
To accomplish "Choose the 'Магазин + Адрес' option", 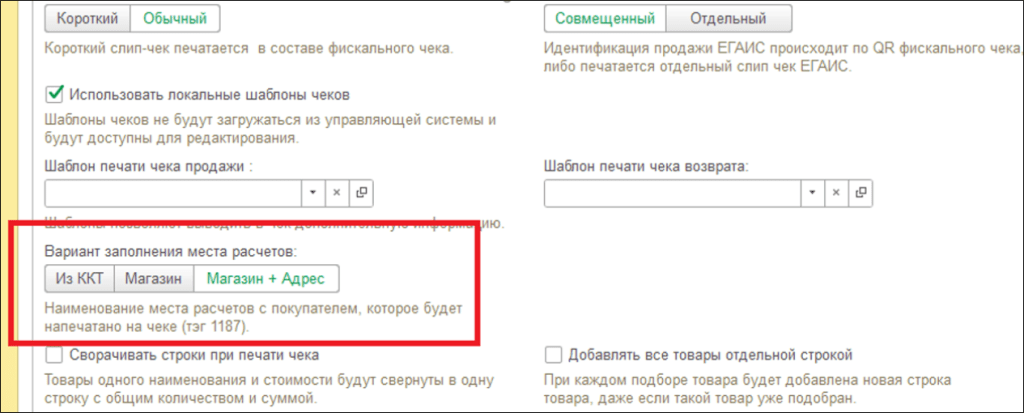I will click(x=264, y=277).
